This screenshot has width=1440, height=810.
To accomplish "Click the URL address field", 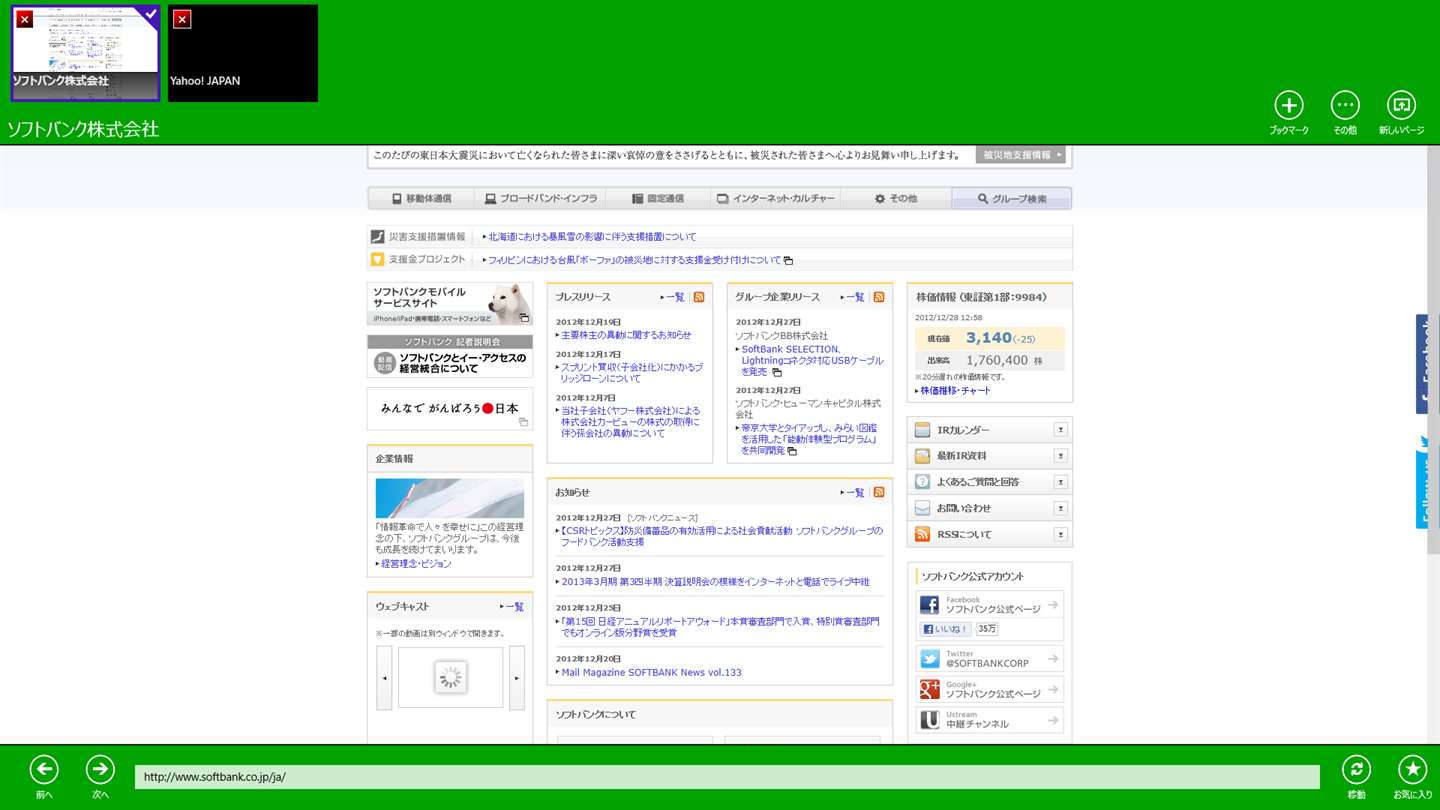I will click(x=727, y=777).
